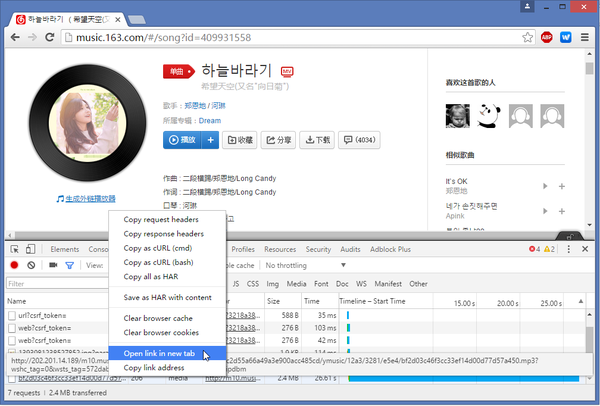Click the blue plus add-to-playlist button
The image size is (600, 406).
(210, 140)
